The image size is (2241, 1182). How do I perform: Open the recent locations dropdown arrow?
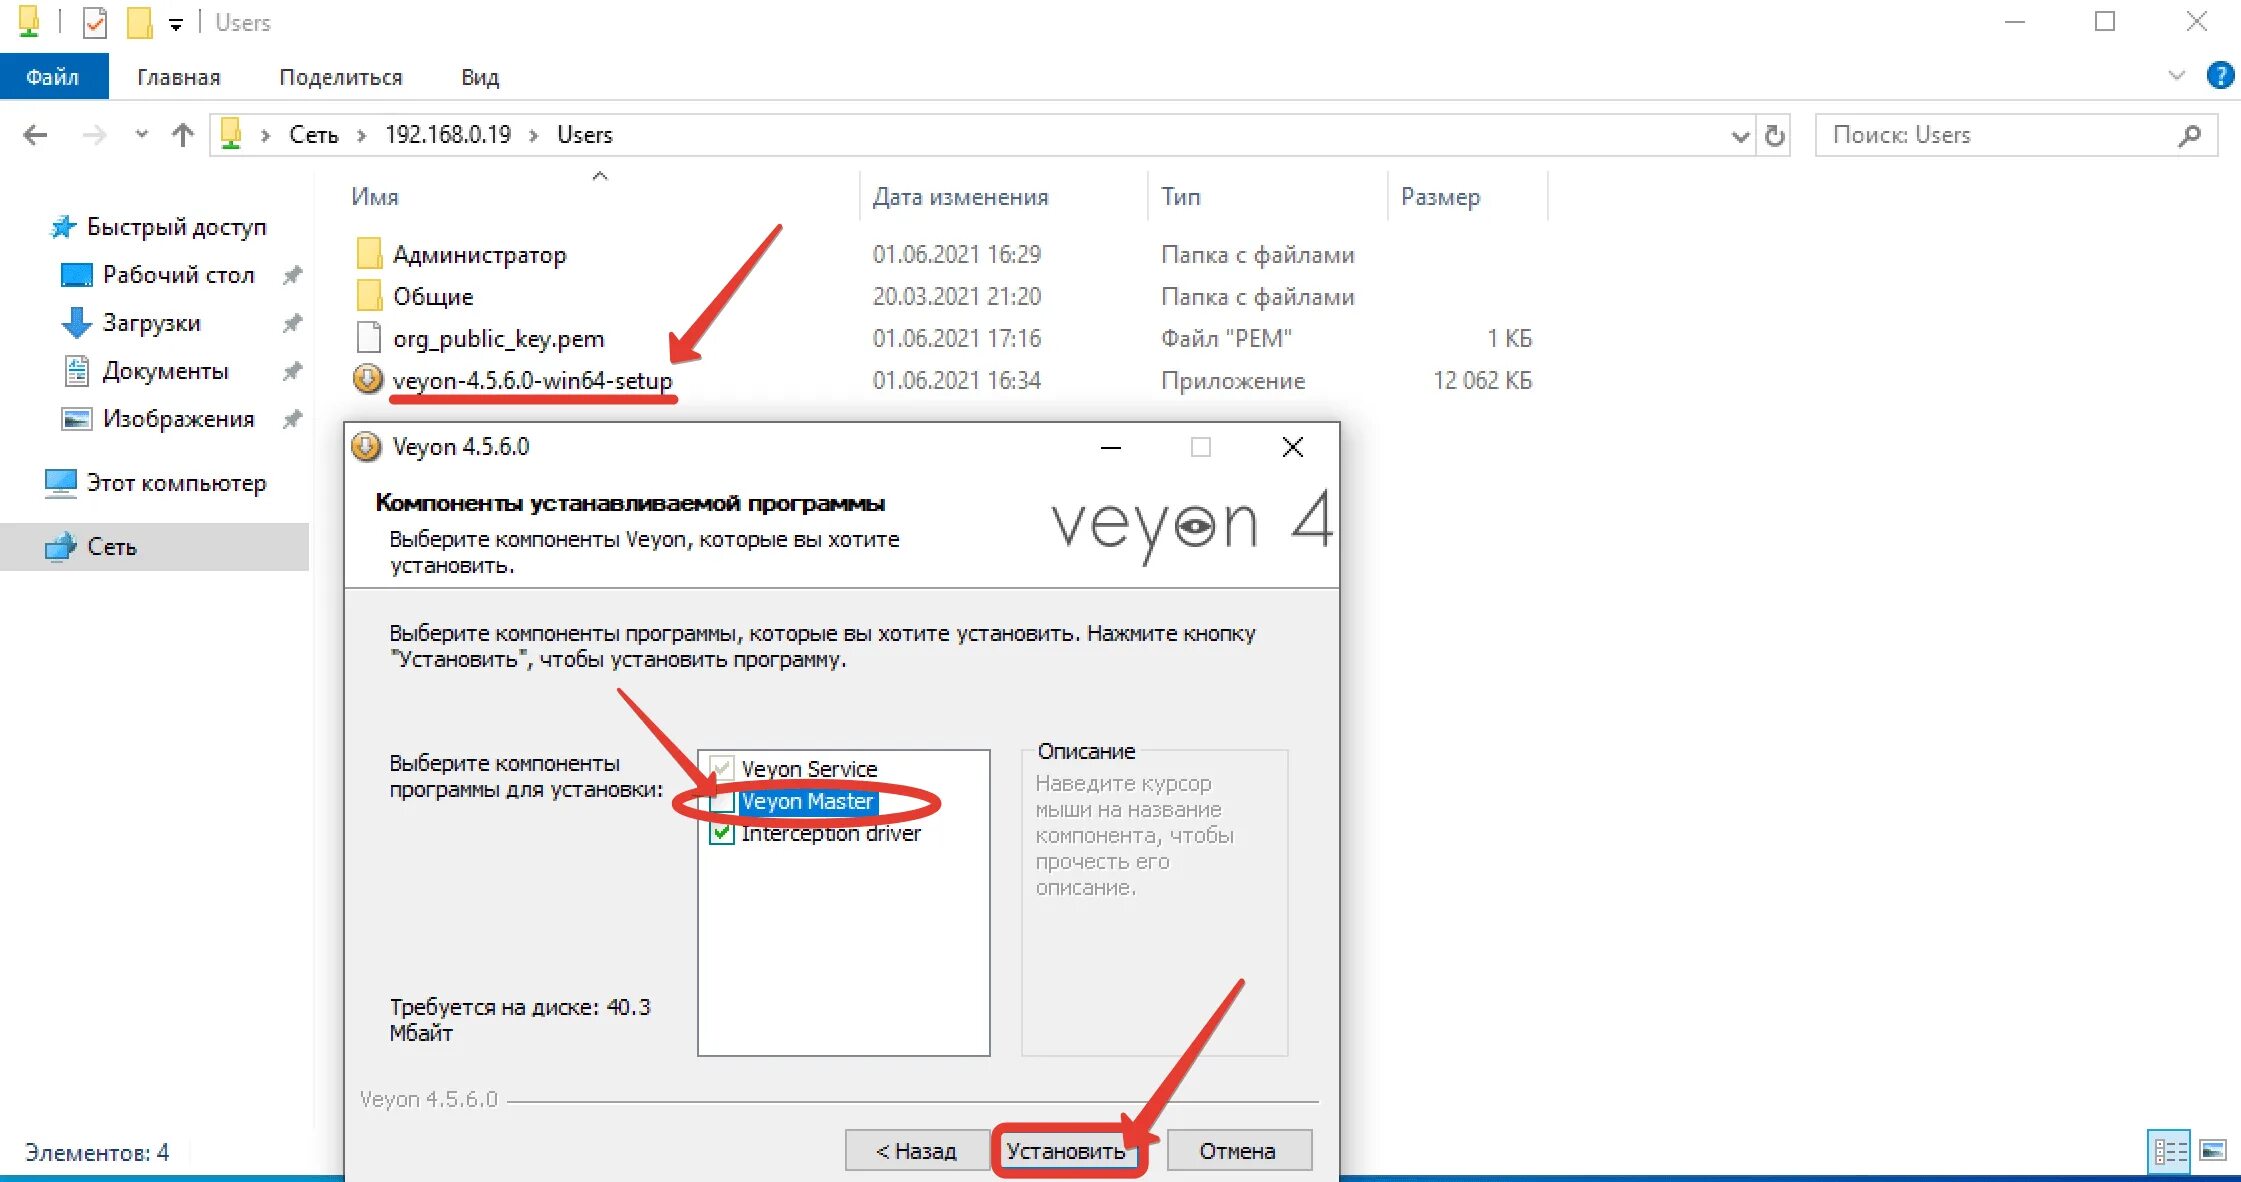141,134
